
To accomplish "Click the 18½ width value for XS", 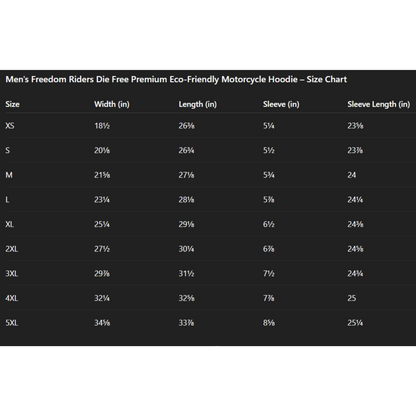I will pos(102,126).
